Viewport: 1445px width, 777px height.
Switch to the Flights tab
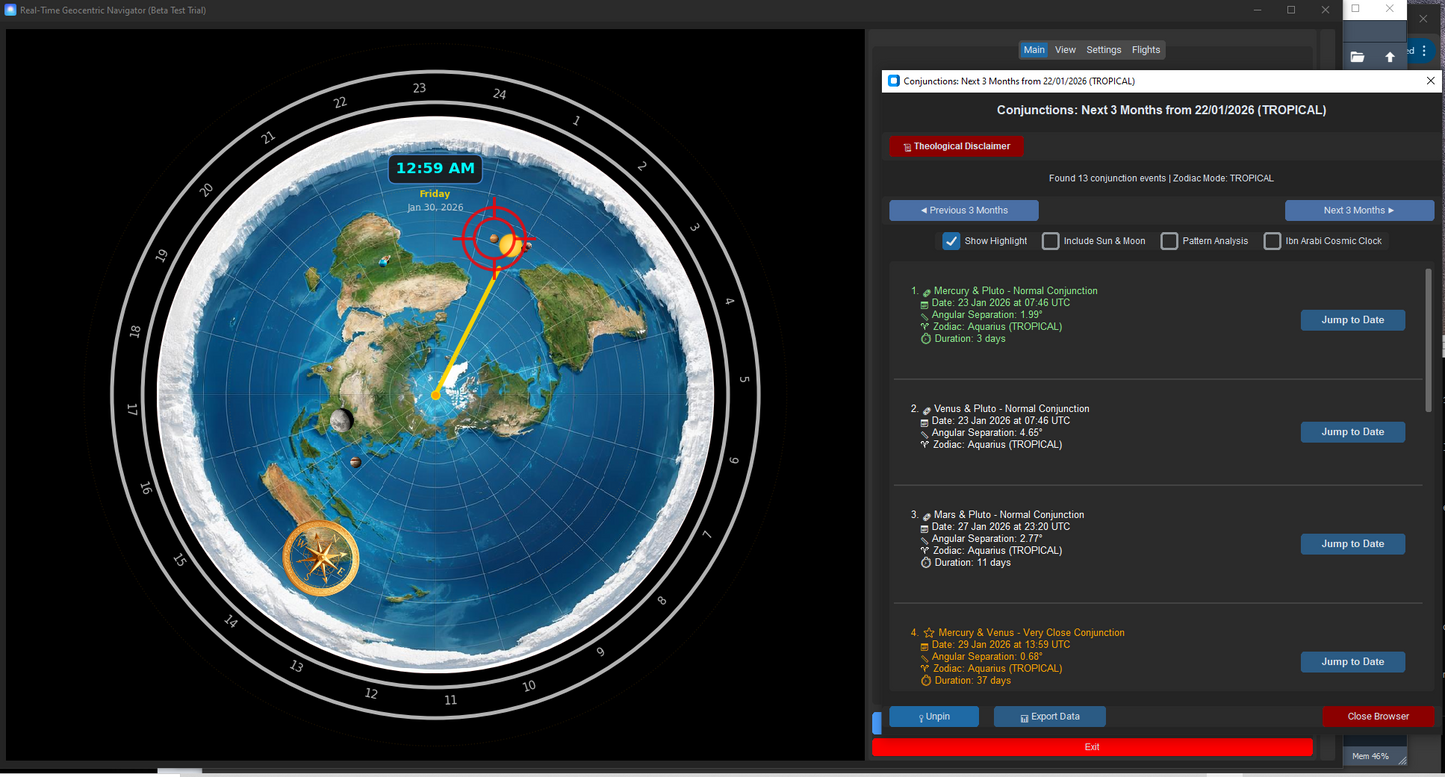pyautogui.click(x=1146, y=49)
